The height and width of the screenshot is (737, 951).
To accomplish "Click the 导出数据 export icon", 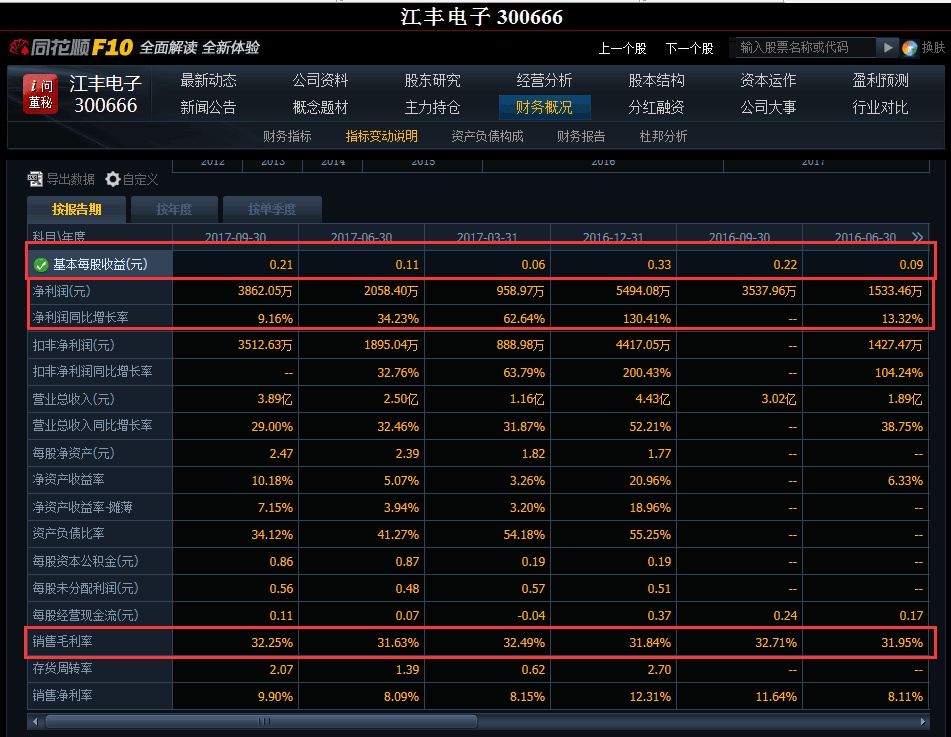I will 35,179.
